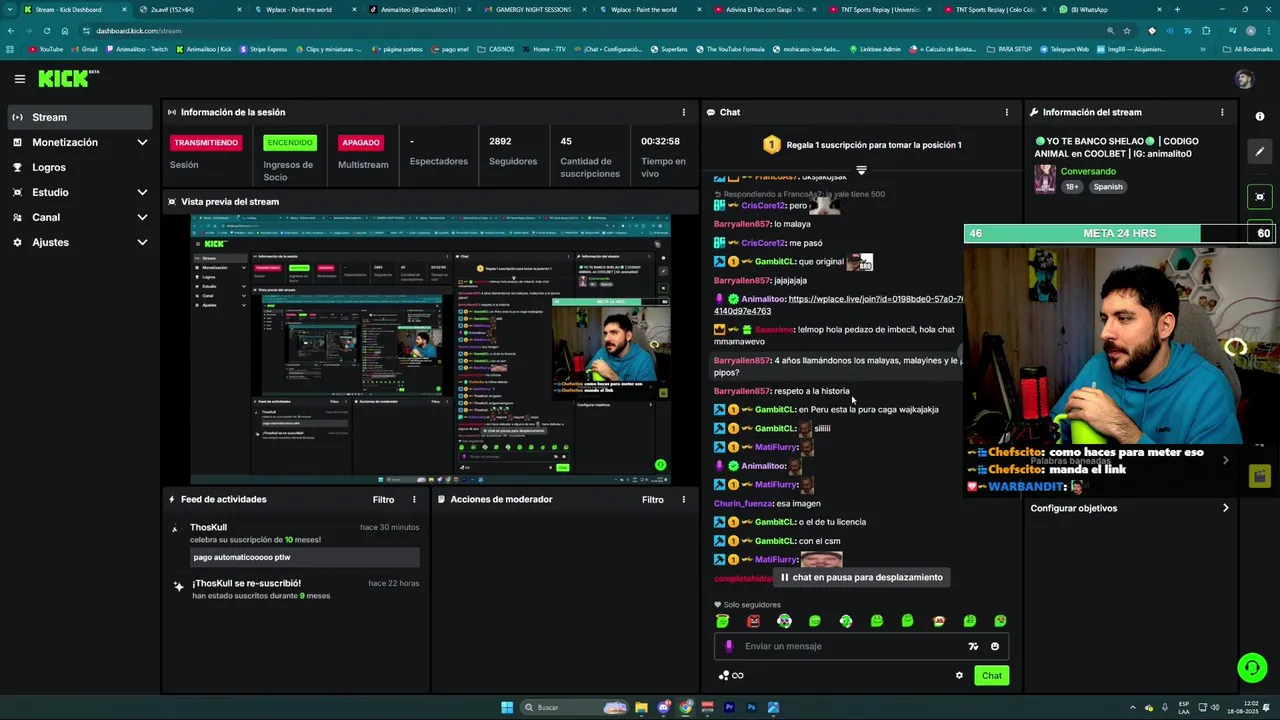
Task: Expand the Ajustes sidebar section
Action: 142,242
